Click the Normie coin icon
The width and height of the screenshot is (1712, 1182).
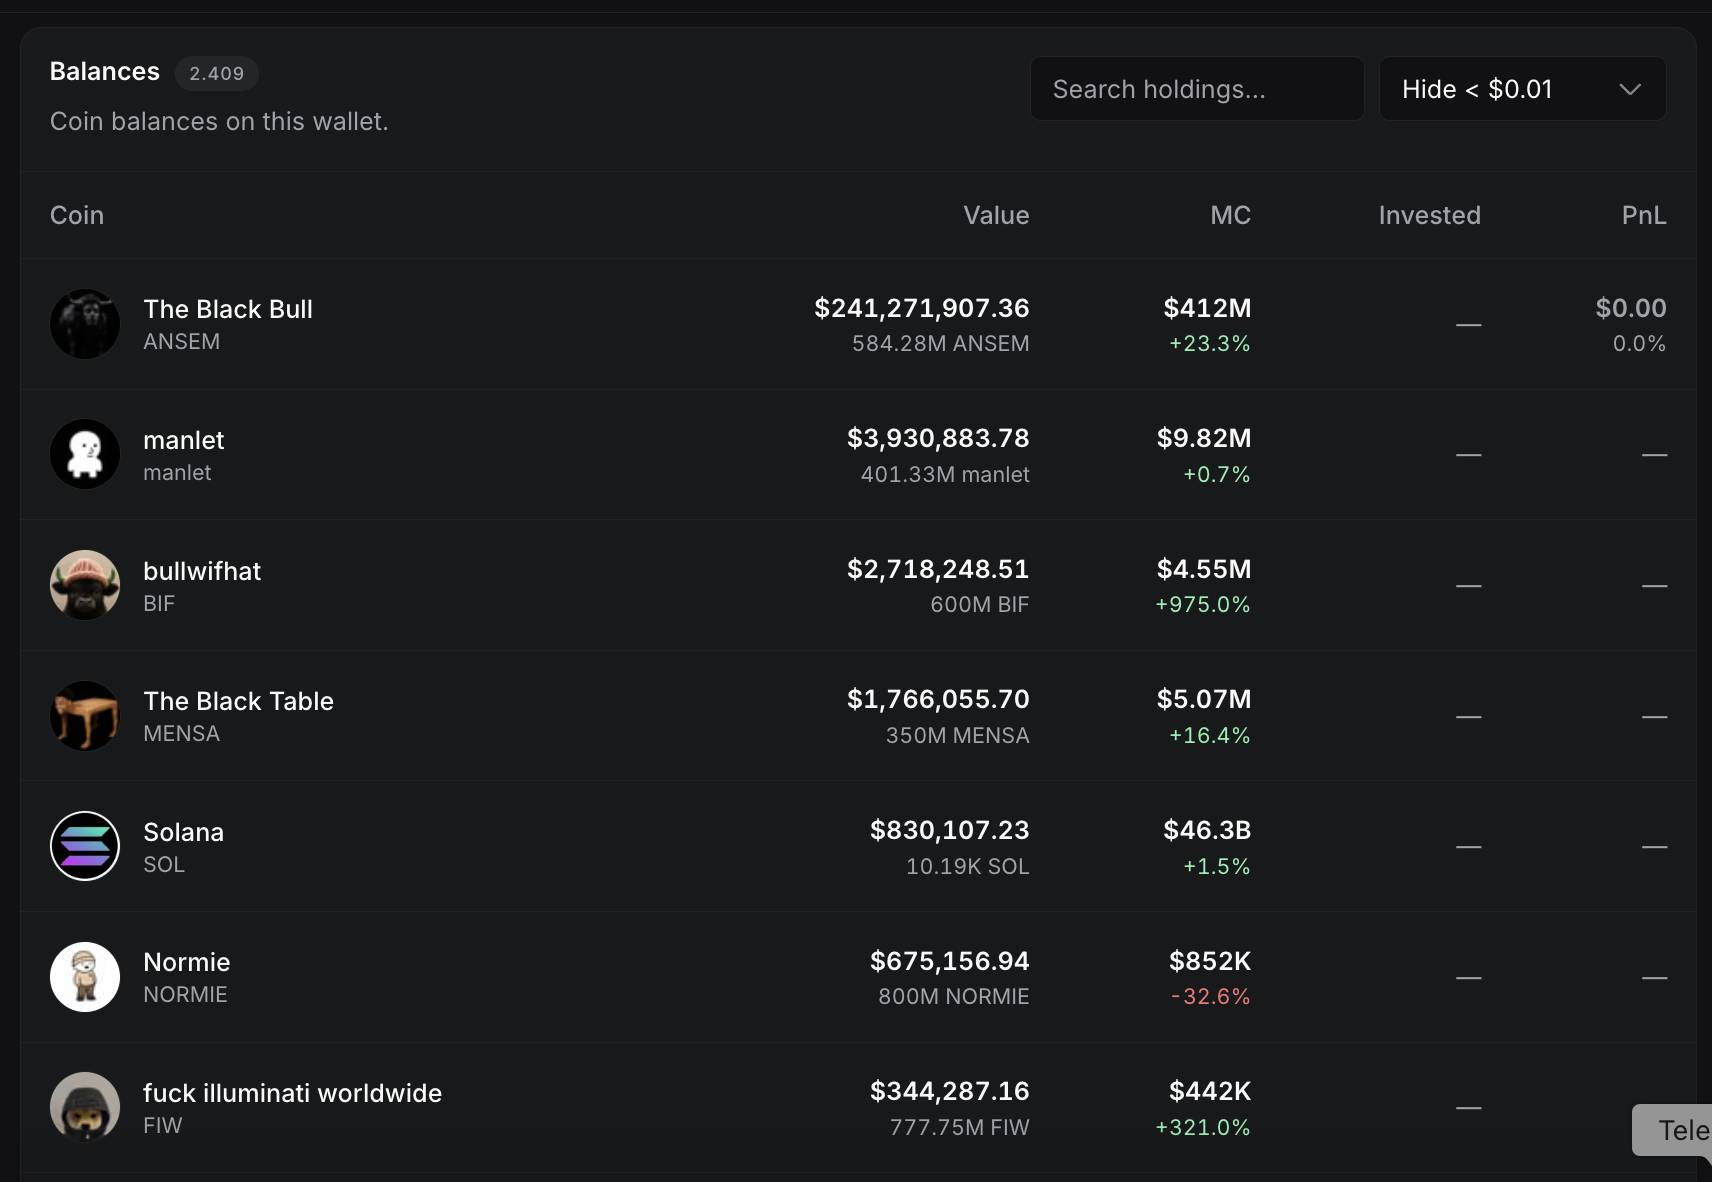85,977
